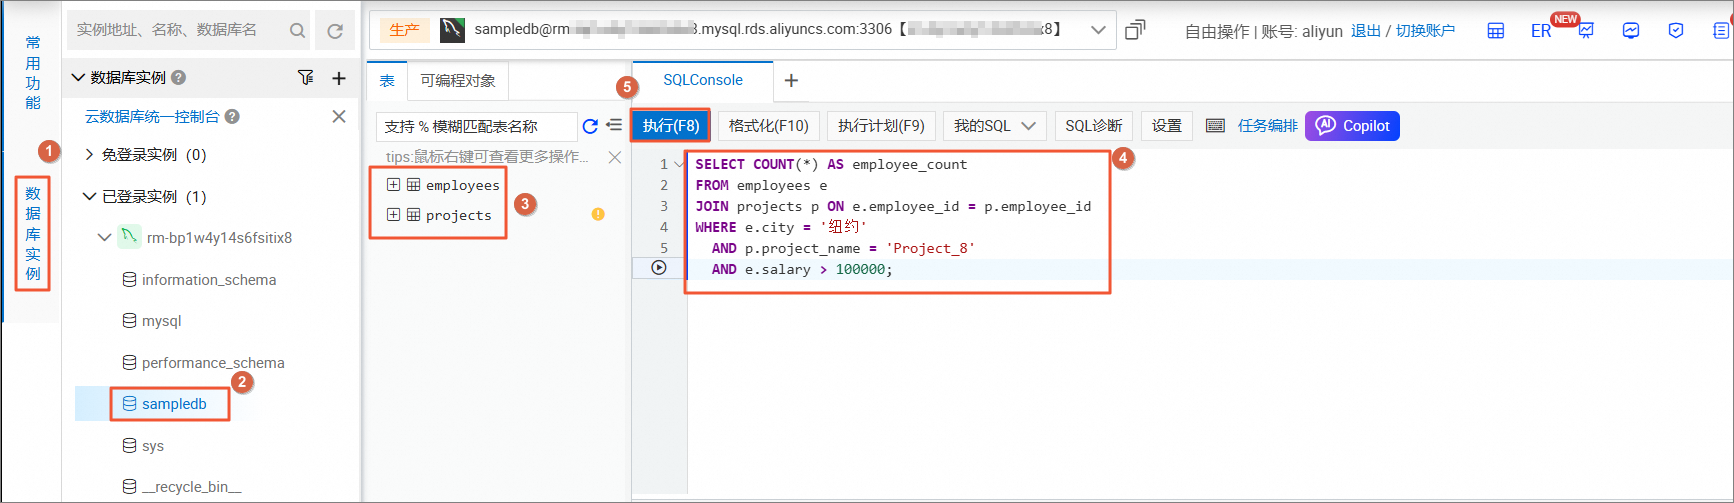The width and height of the screenshot is (1734, 503).
Task: Click 执行(F8) to run query
Action: pos(671,126)
